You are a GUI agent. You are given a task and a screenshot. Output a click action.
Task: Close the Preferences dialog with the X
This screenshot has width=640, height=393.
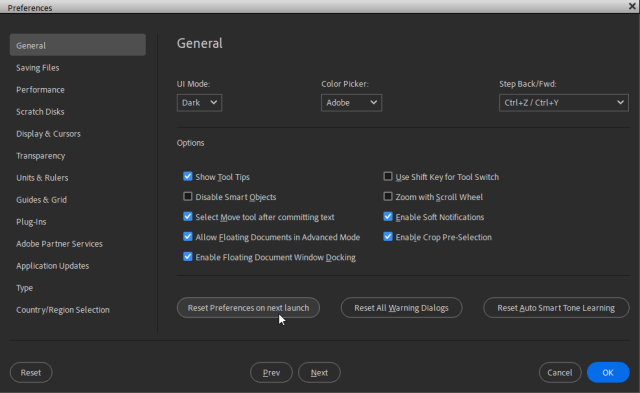pos(632,6)
